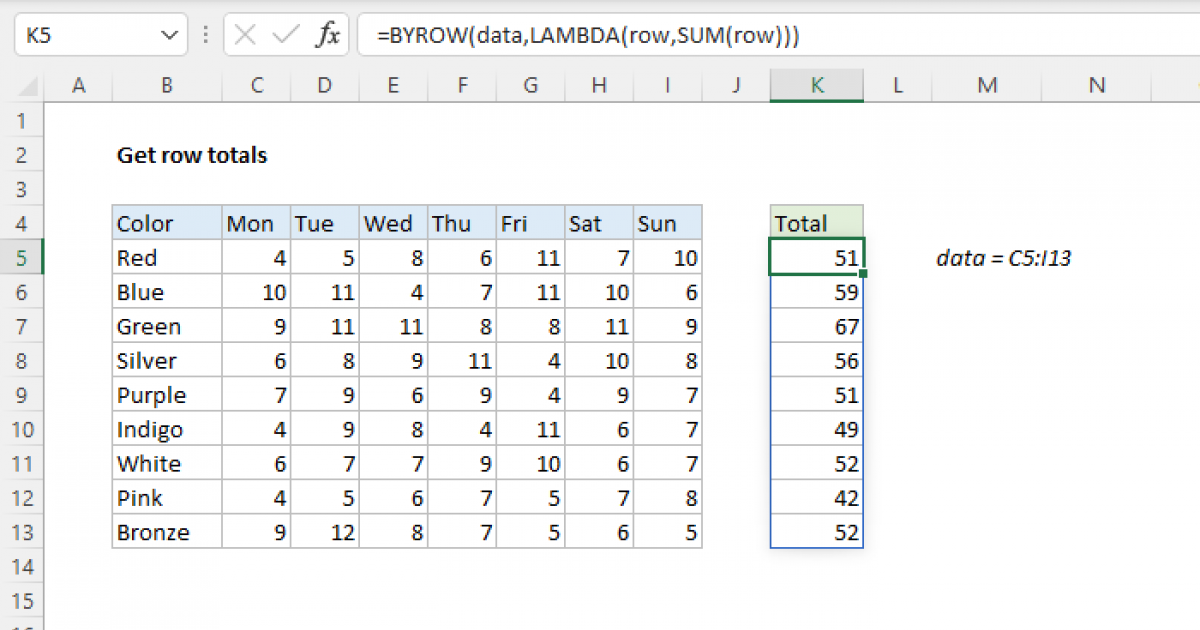
Task: Click the 'Thu' header cell
Action: (462, 224)
